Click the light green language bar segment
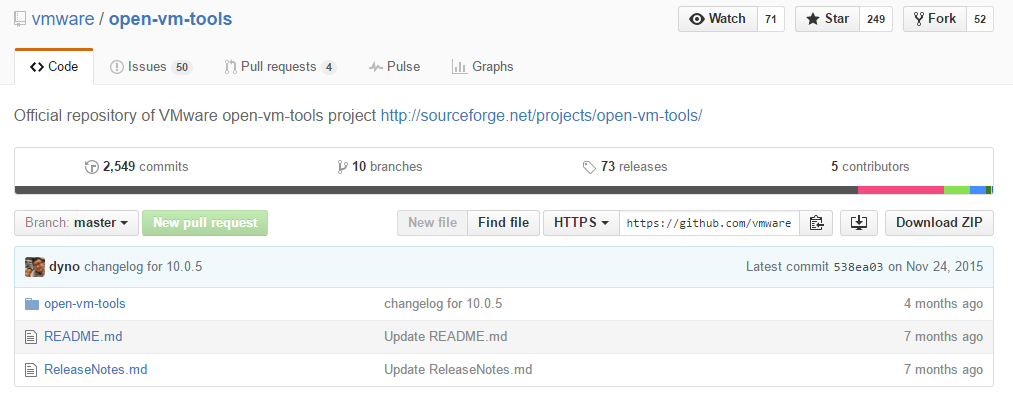Viewport: 1013px width, 396px height. pyautogui.click(x=957, y=190)
